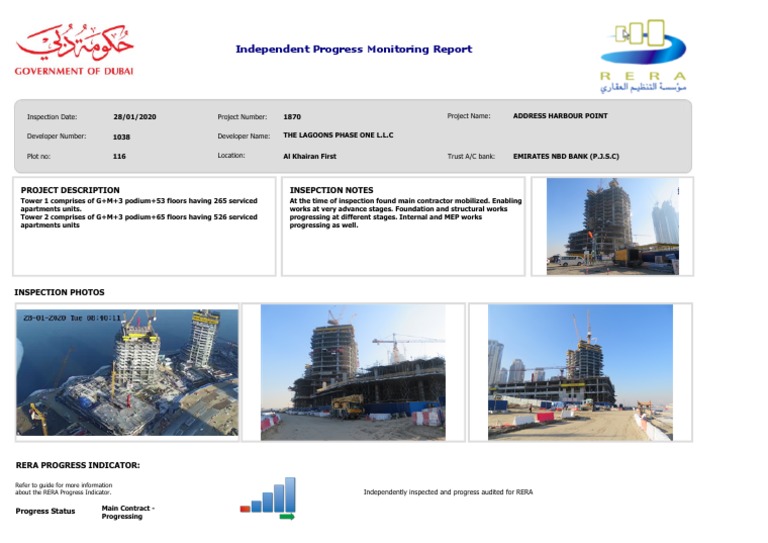Click the 'Main Contract - Progressing' status value
768x543 pixels.
tap(128, 512)
